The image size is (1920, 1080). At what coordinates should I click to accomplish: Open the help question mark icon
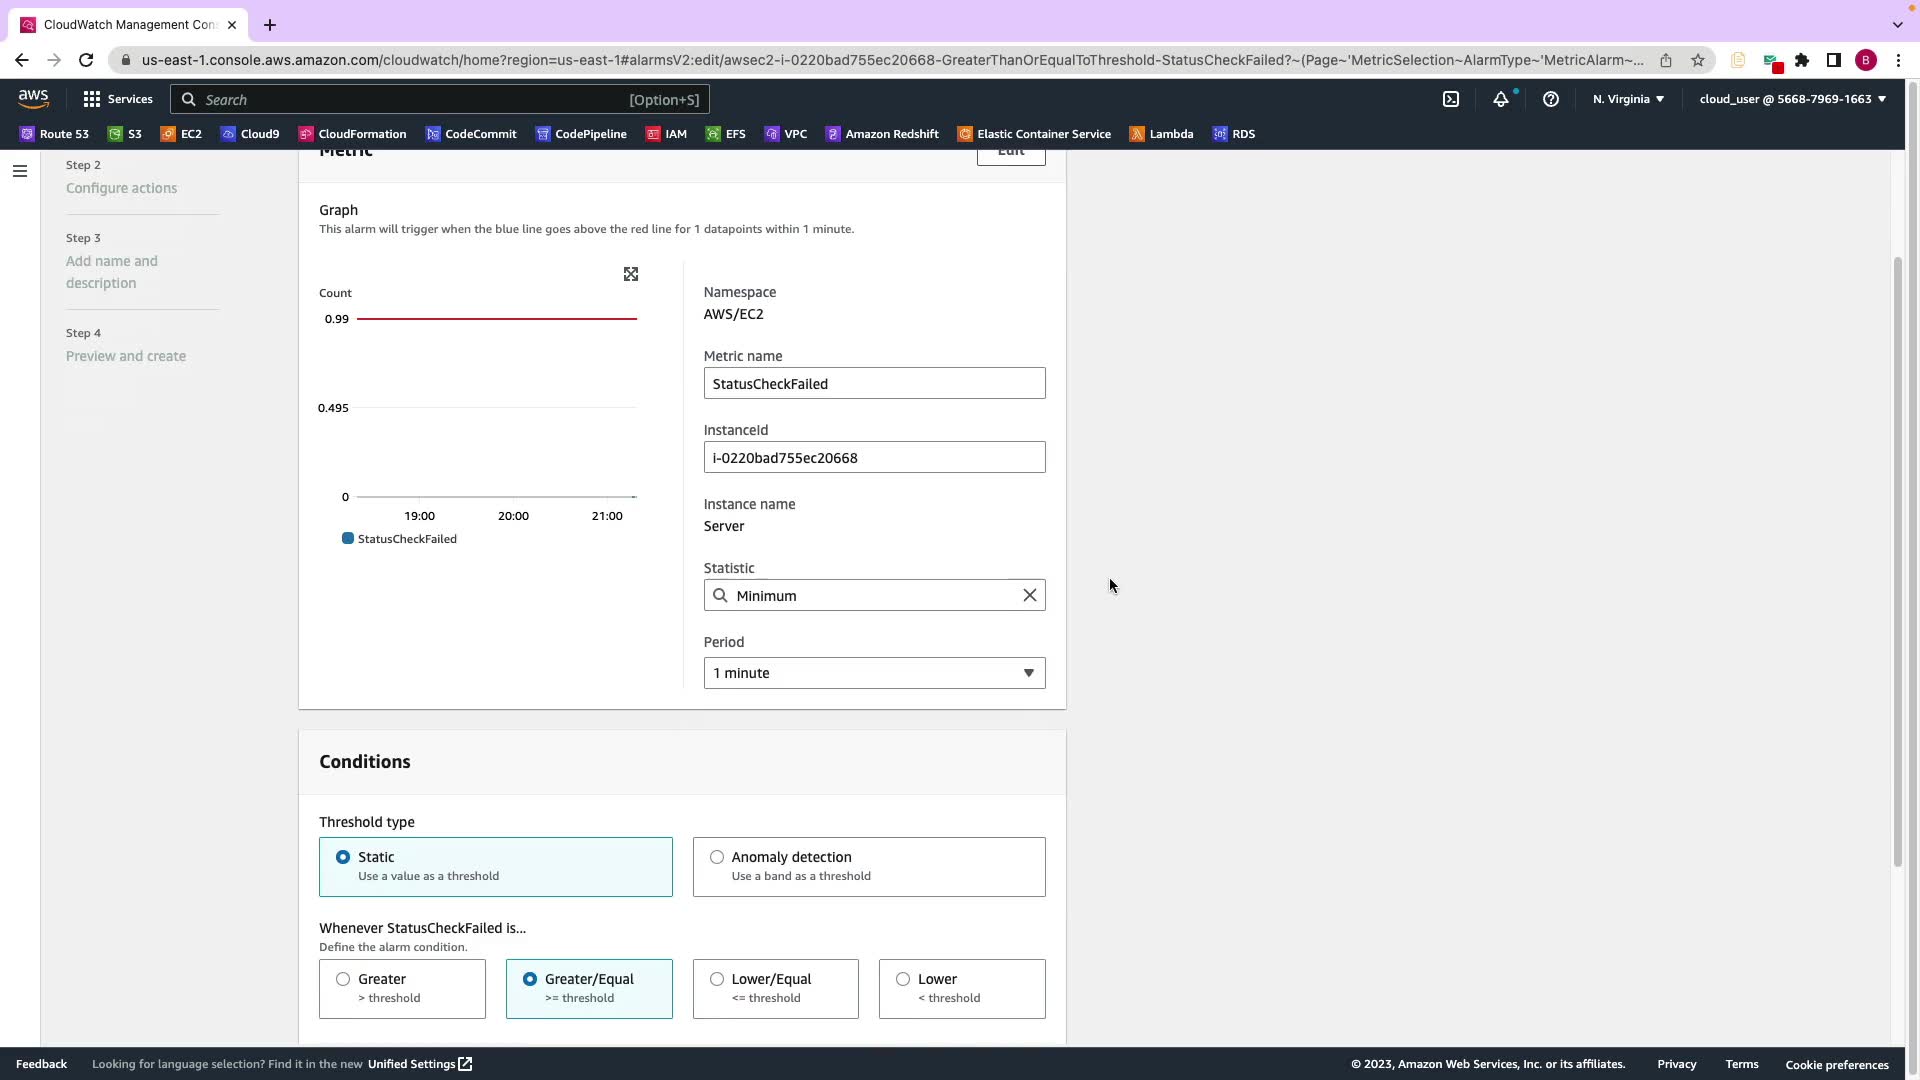pos(1550,99)
